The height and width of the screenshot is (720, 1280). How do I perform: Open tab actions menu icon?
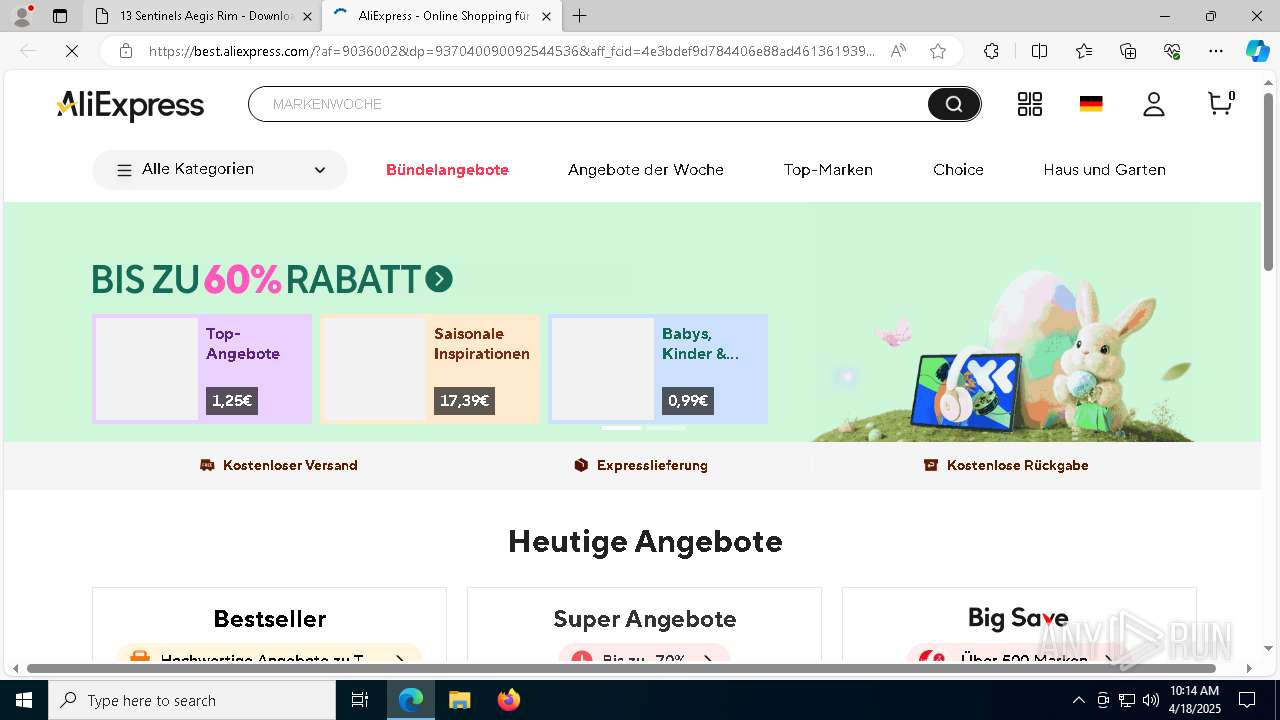[60, 16]
